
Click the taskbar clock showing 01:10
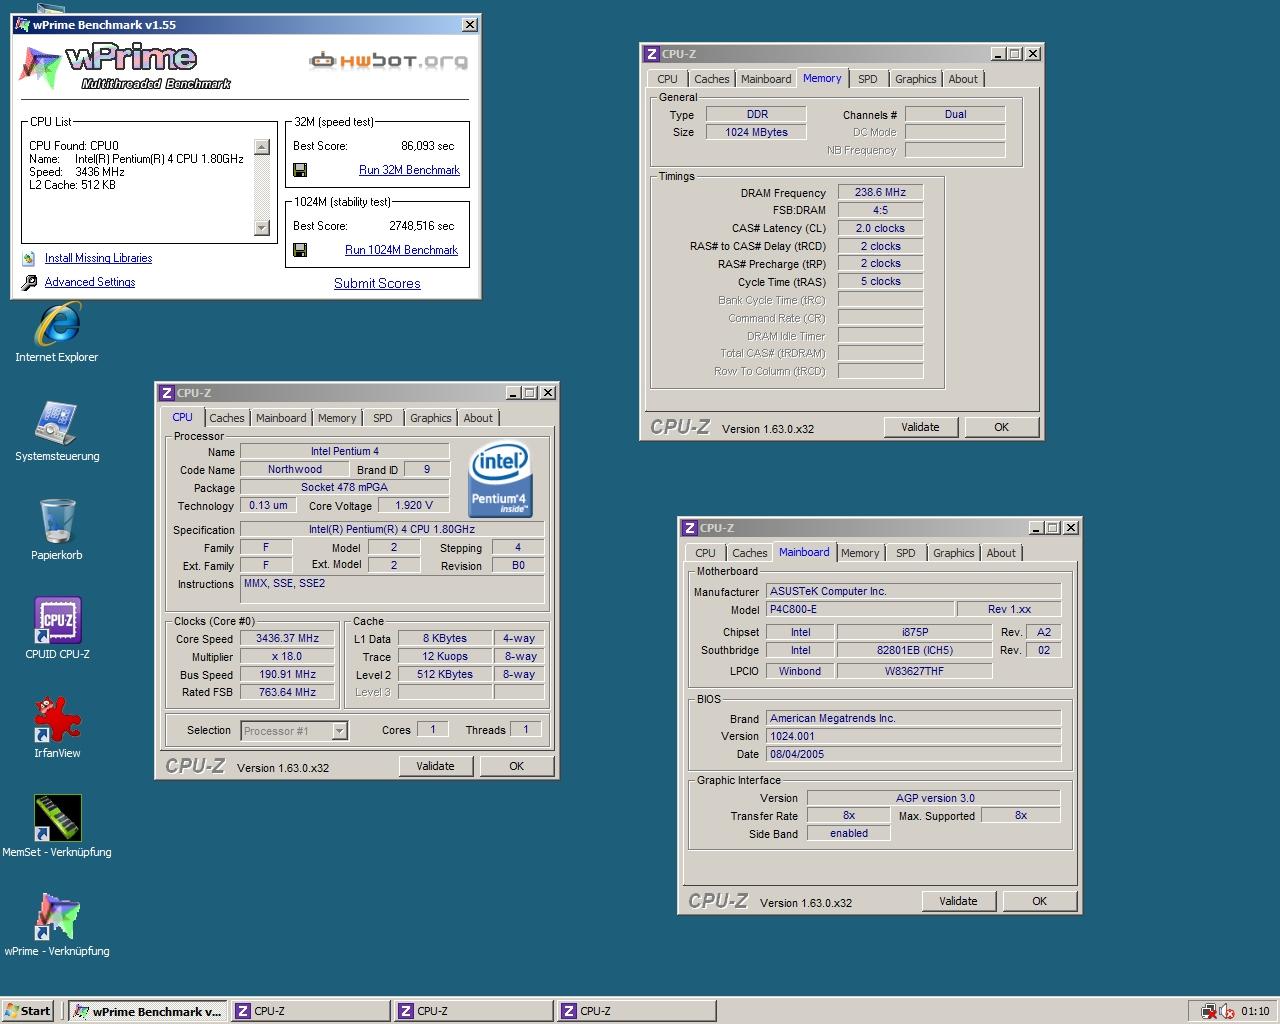[x=1255, y=1011]
